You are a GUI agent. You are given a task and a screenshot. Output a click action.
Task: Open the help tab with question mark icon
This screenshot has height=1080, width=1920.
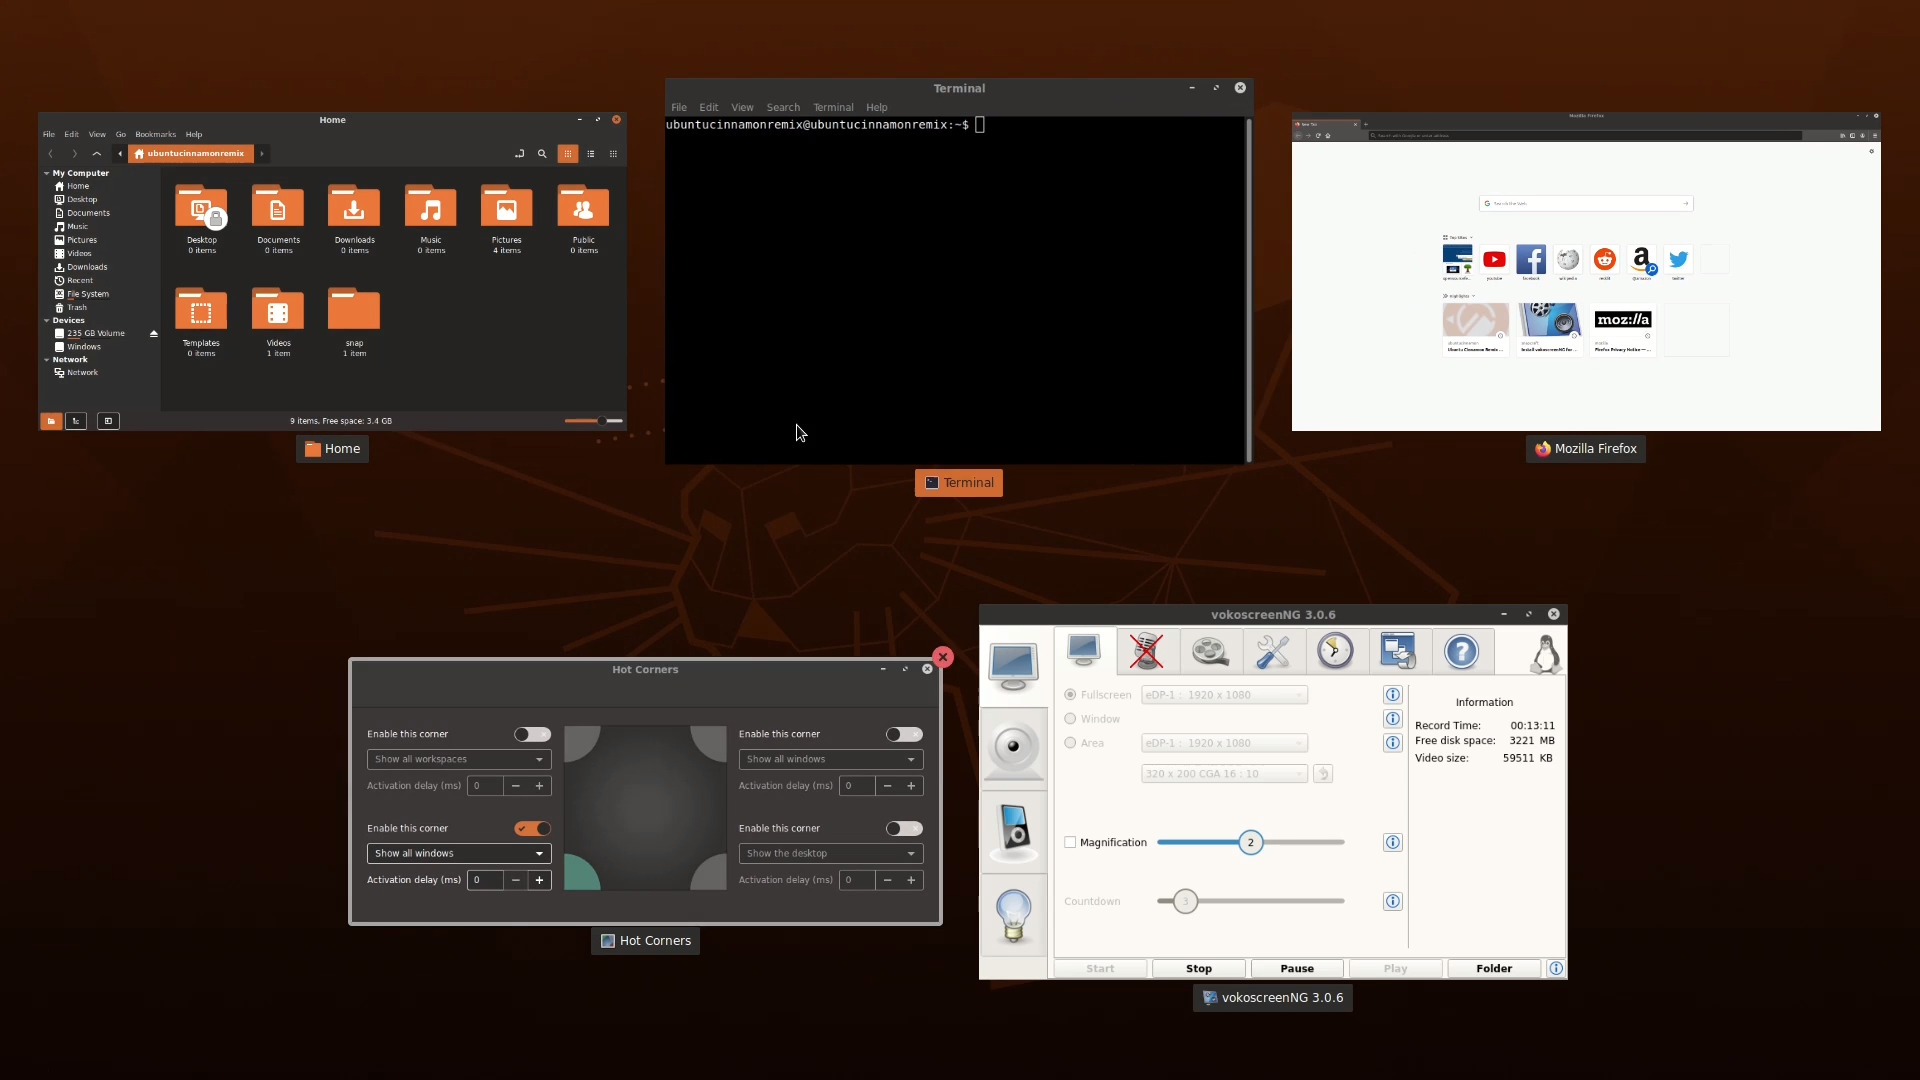(x=1462, y=651)
